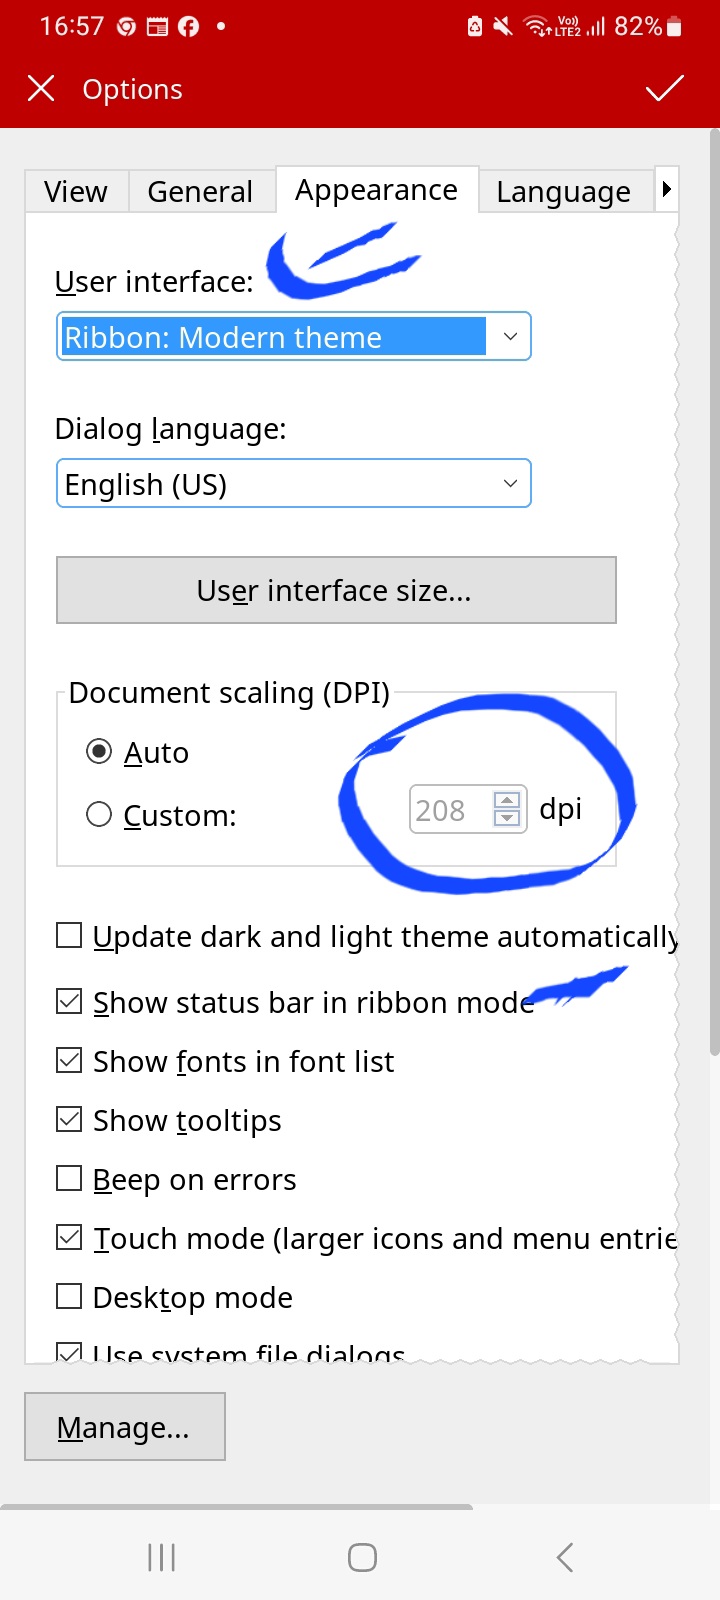The height and width of the screenshot is (1600, 720).
Task: Show more tabs with the right arrow
Action: 667,189
